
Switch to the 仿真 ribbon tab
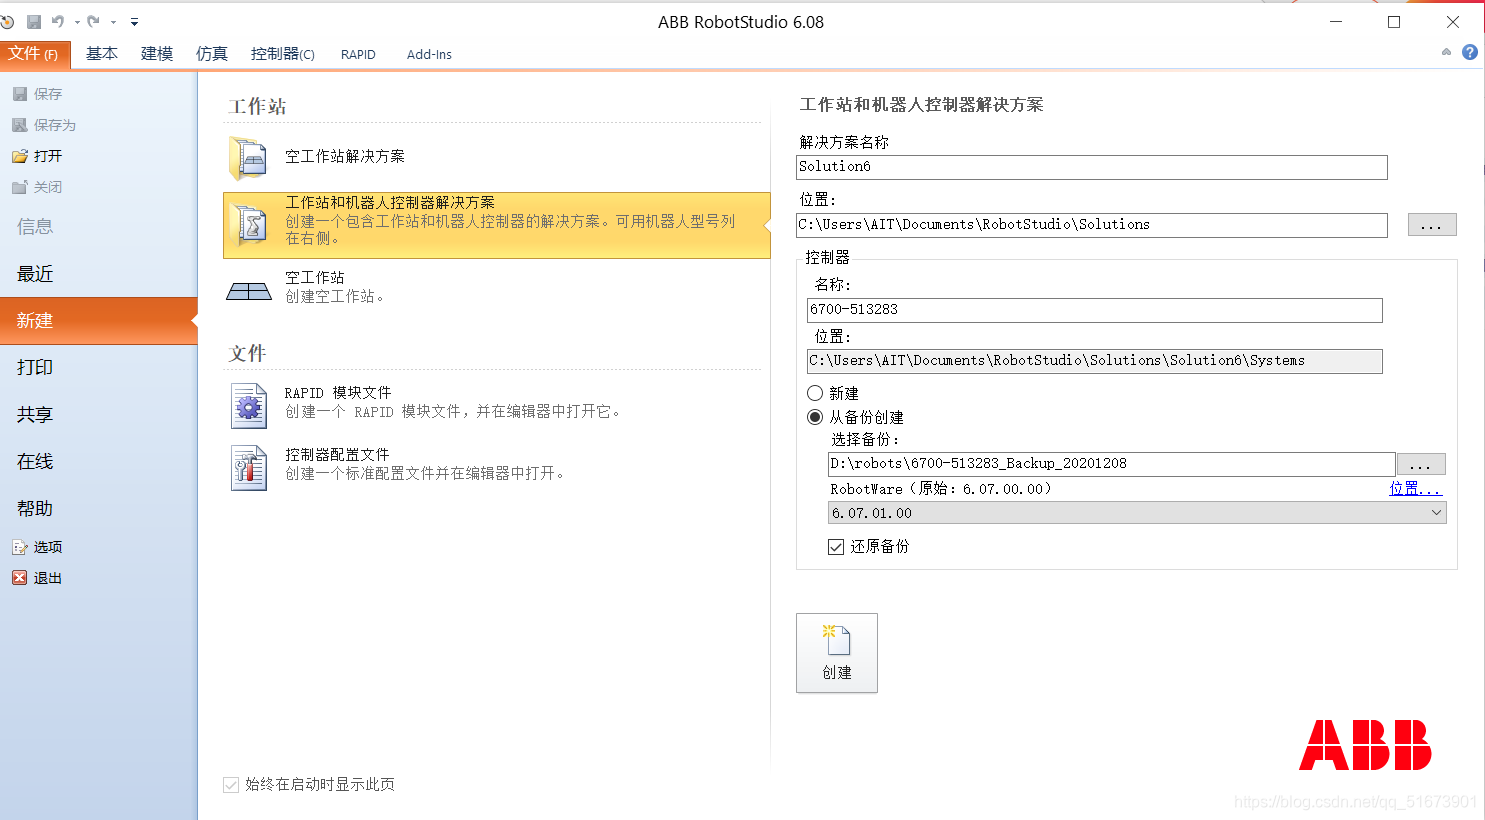212,54
